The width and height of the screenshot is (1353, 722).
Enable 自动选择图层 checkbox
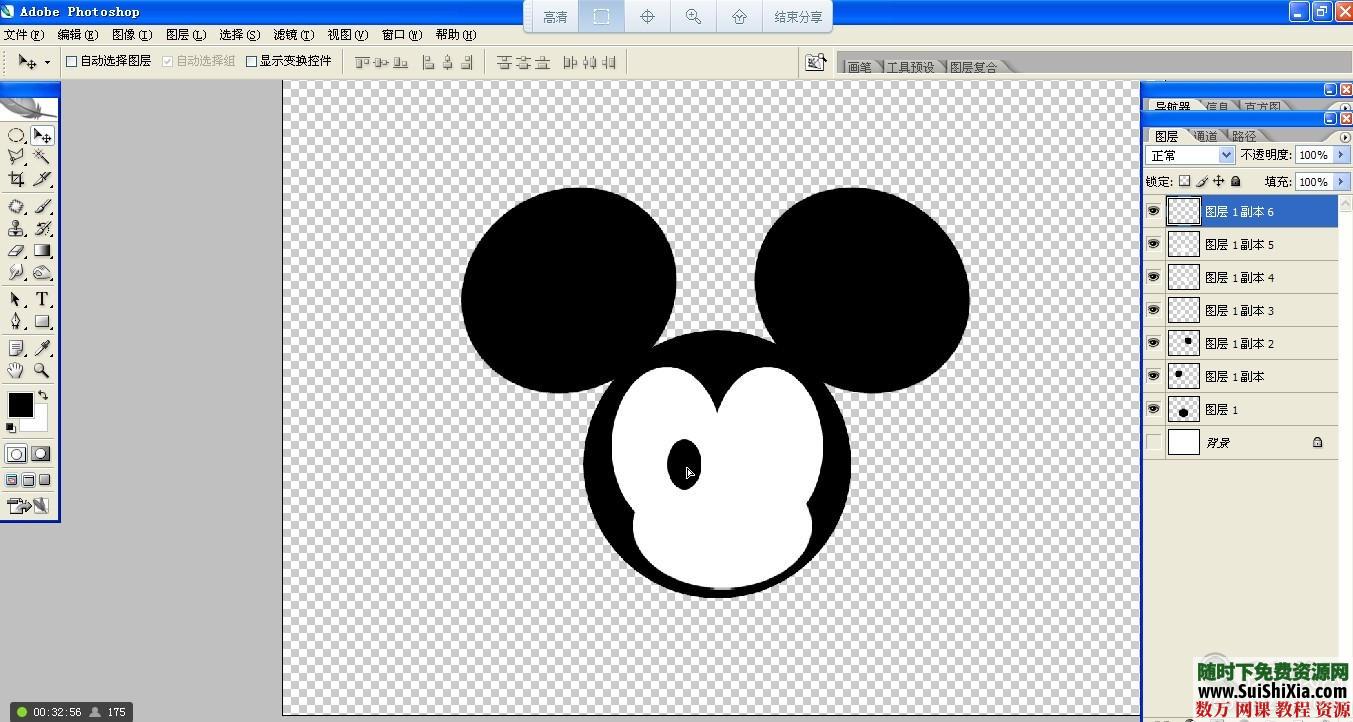point(72,61)
